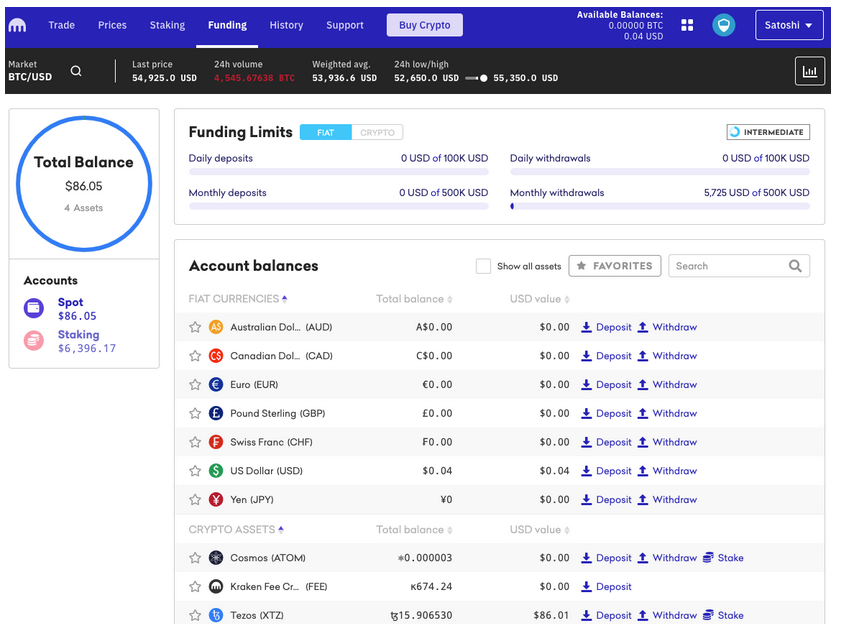Viewport: 841px width, 624px height.
Task: Enable the Show all assets checkbox
Action: point(483,266)
